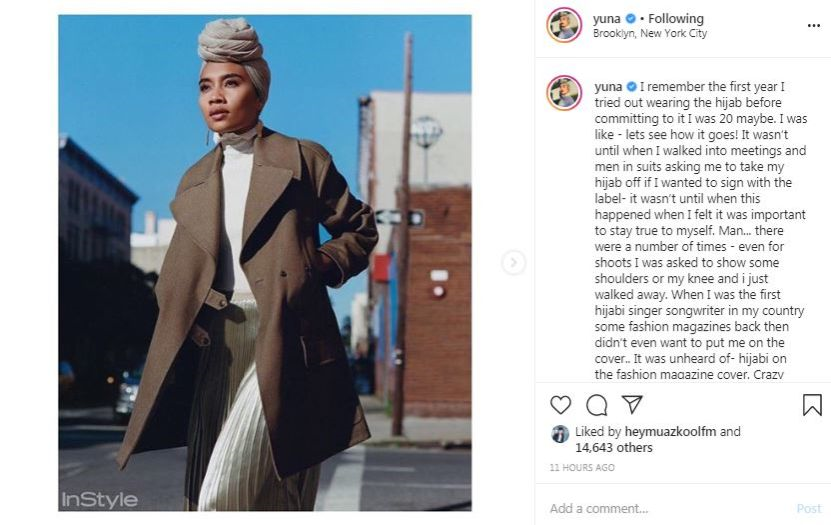Open the three-dots more options menu
Screen dimensions: 831x525
(814, 26)
